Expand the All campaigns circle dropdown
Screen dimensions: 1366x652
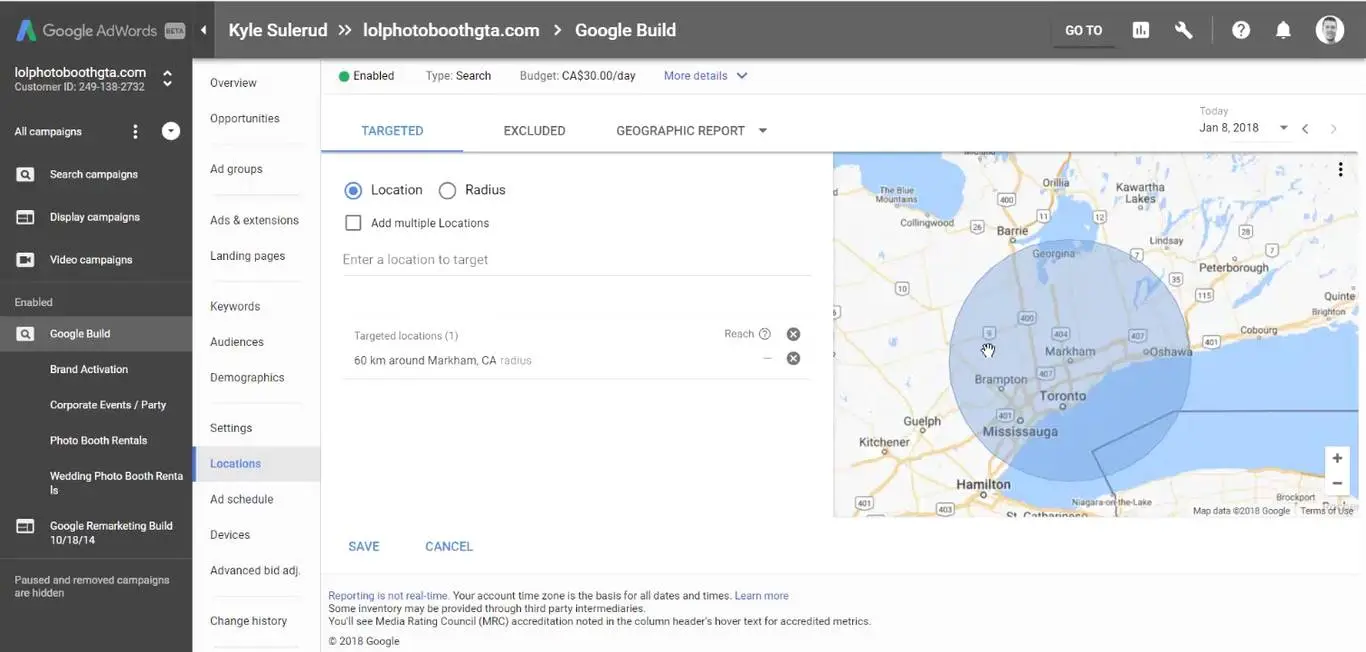171,131
